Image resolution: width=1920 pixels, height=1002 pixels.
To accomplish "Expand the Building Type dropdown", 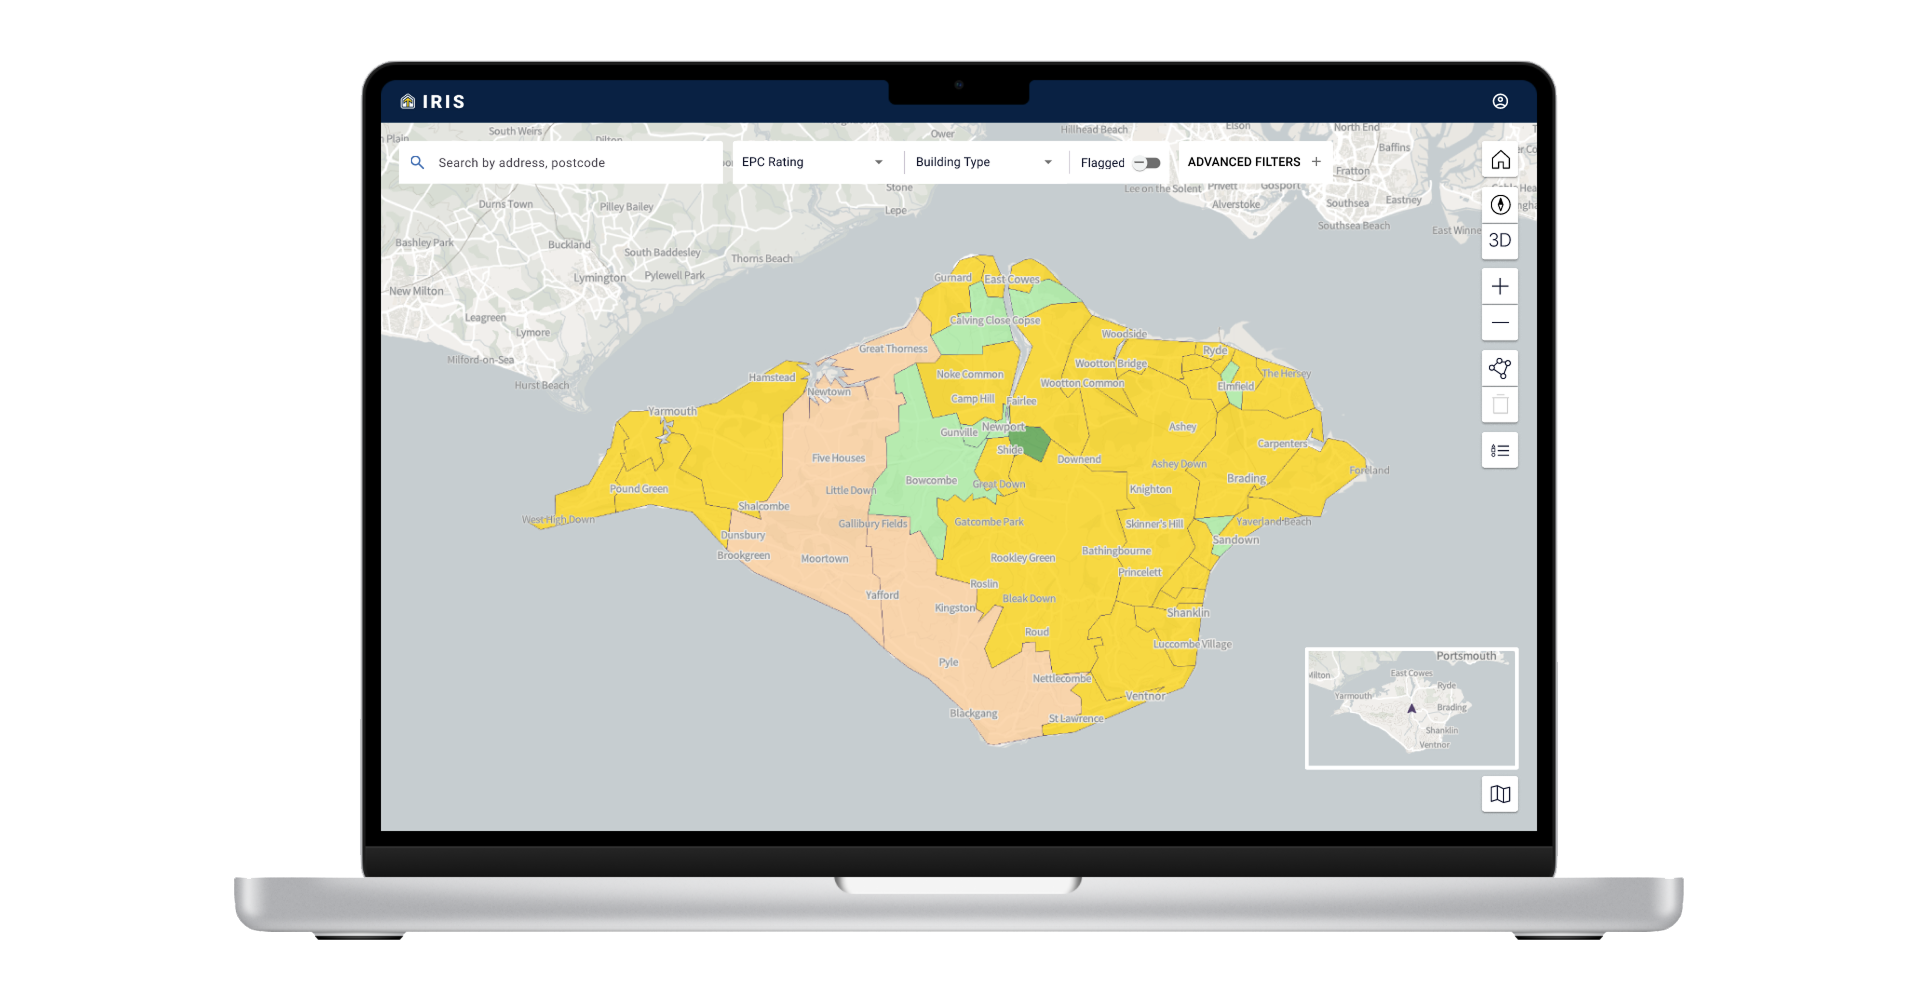I will (984, 162).
